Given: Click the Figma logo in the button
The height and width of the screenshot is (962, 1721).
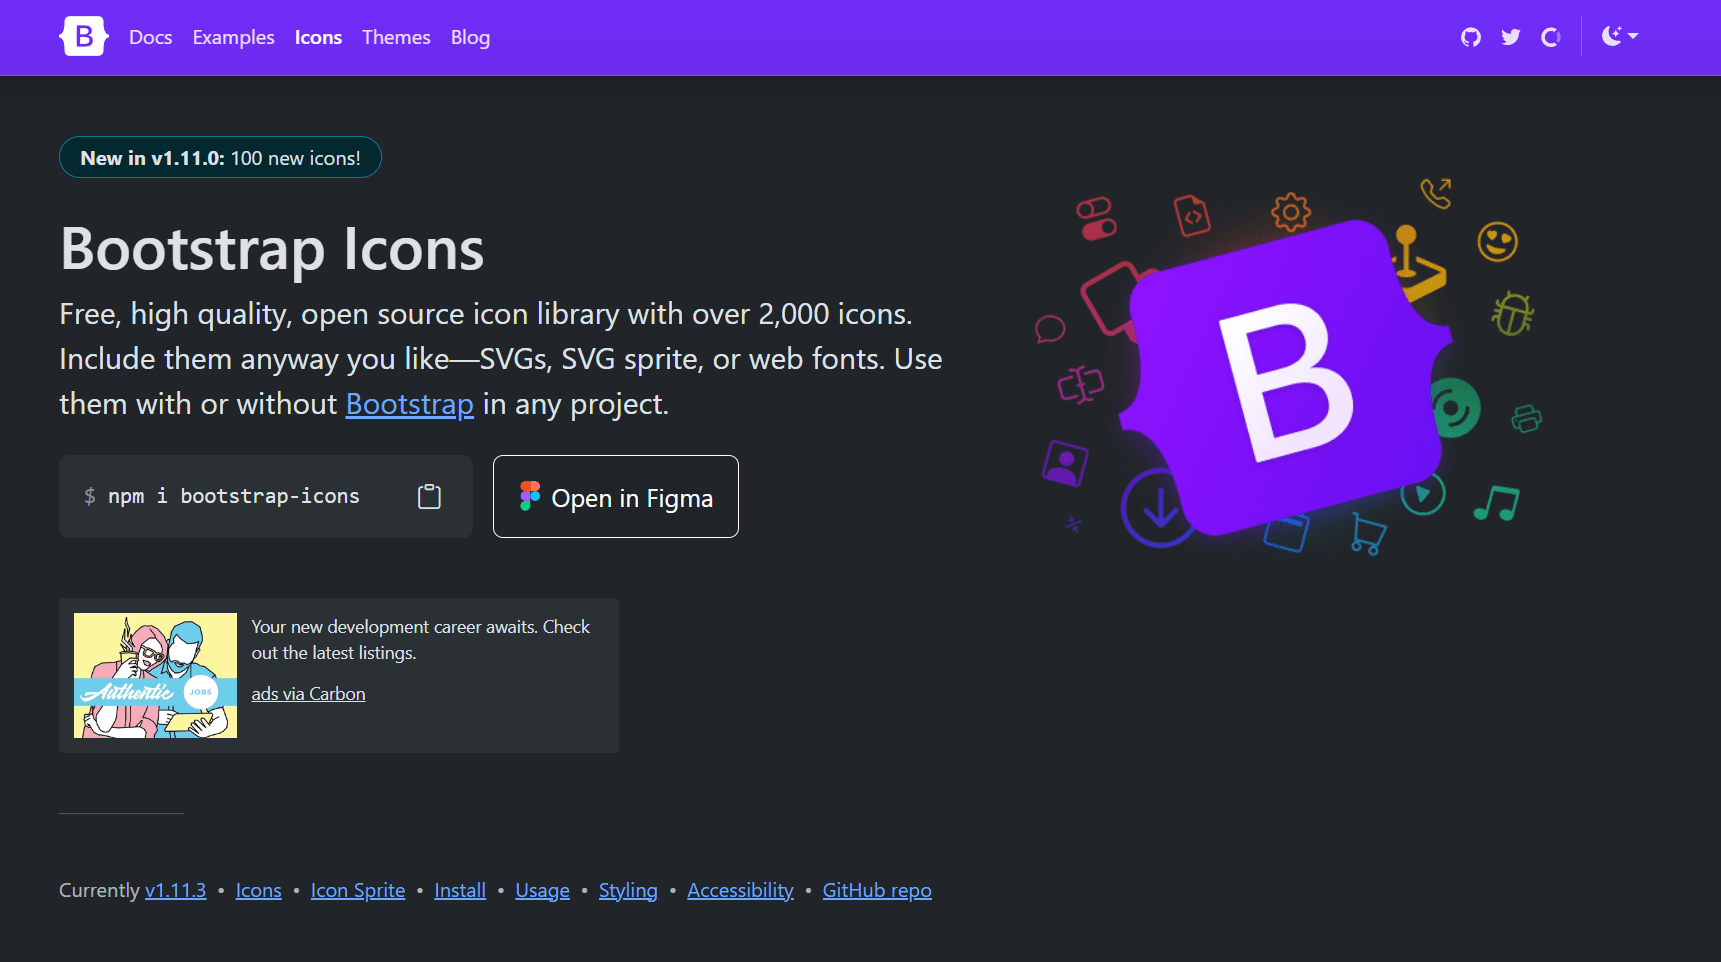Looking at the screenshot, I should tap(530, 496).
